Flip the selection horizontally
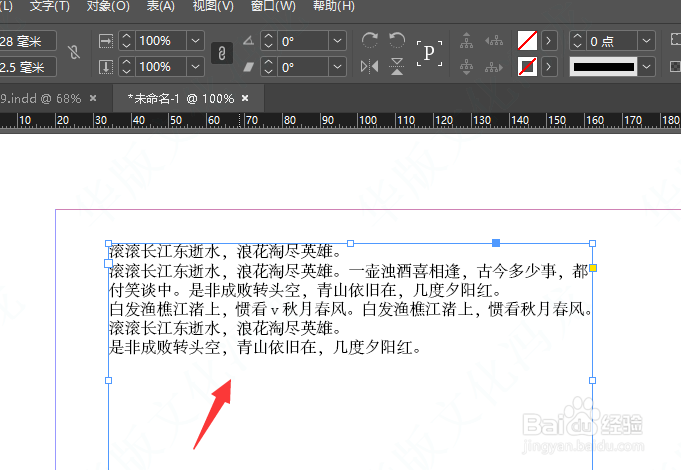Screen dimensions: 681x470 (x=370, y=66)
